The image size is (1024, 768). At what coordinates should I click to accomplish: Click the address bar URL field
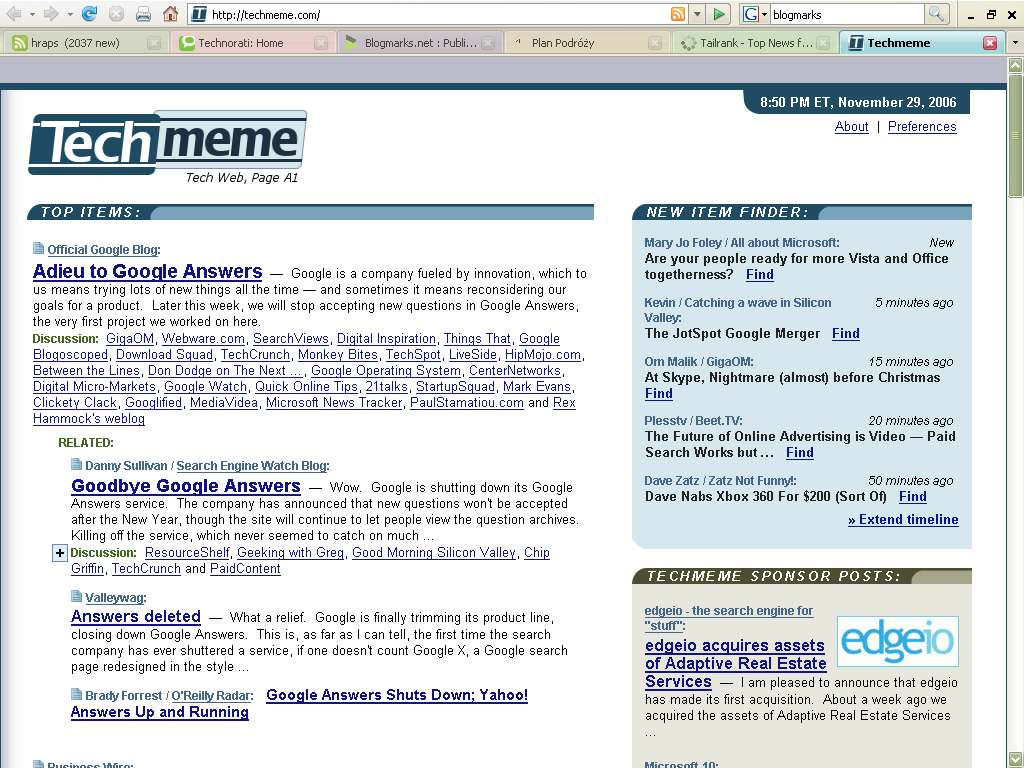coord(439,14)
